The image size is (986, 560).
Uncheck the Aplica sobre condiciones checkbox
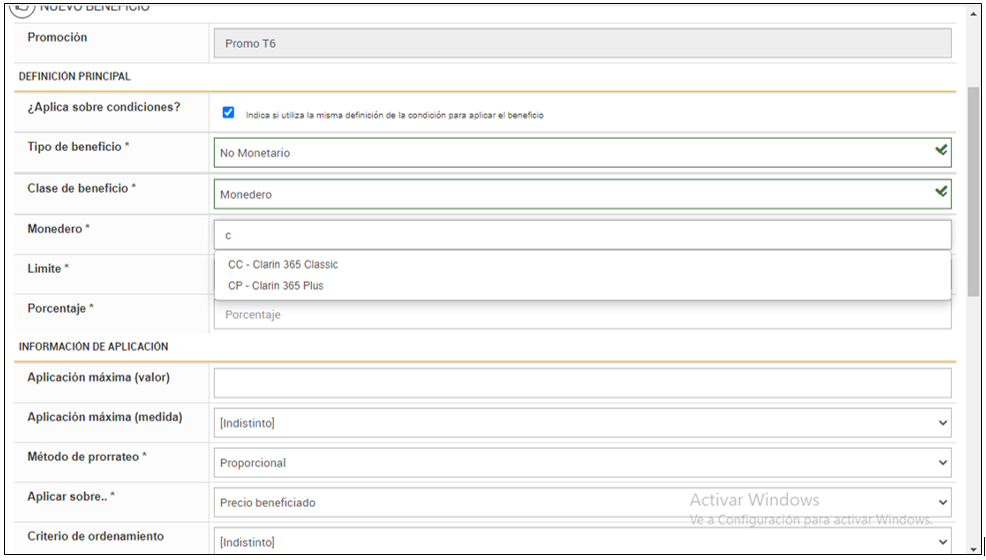tap(228, 112)
